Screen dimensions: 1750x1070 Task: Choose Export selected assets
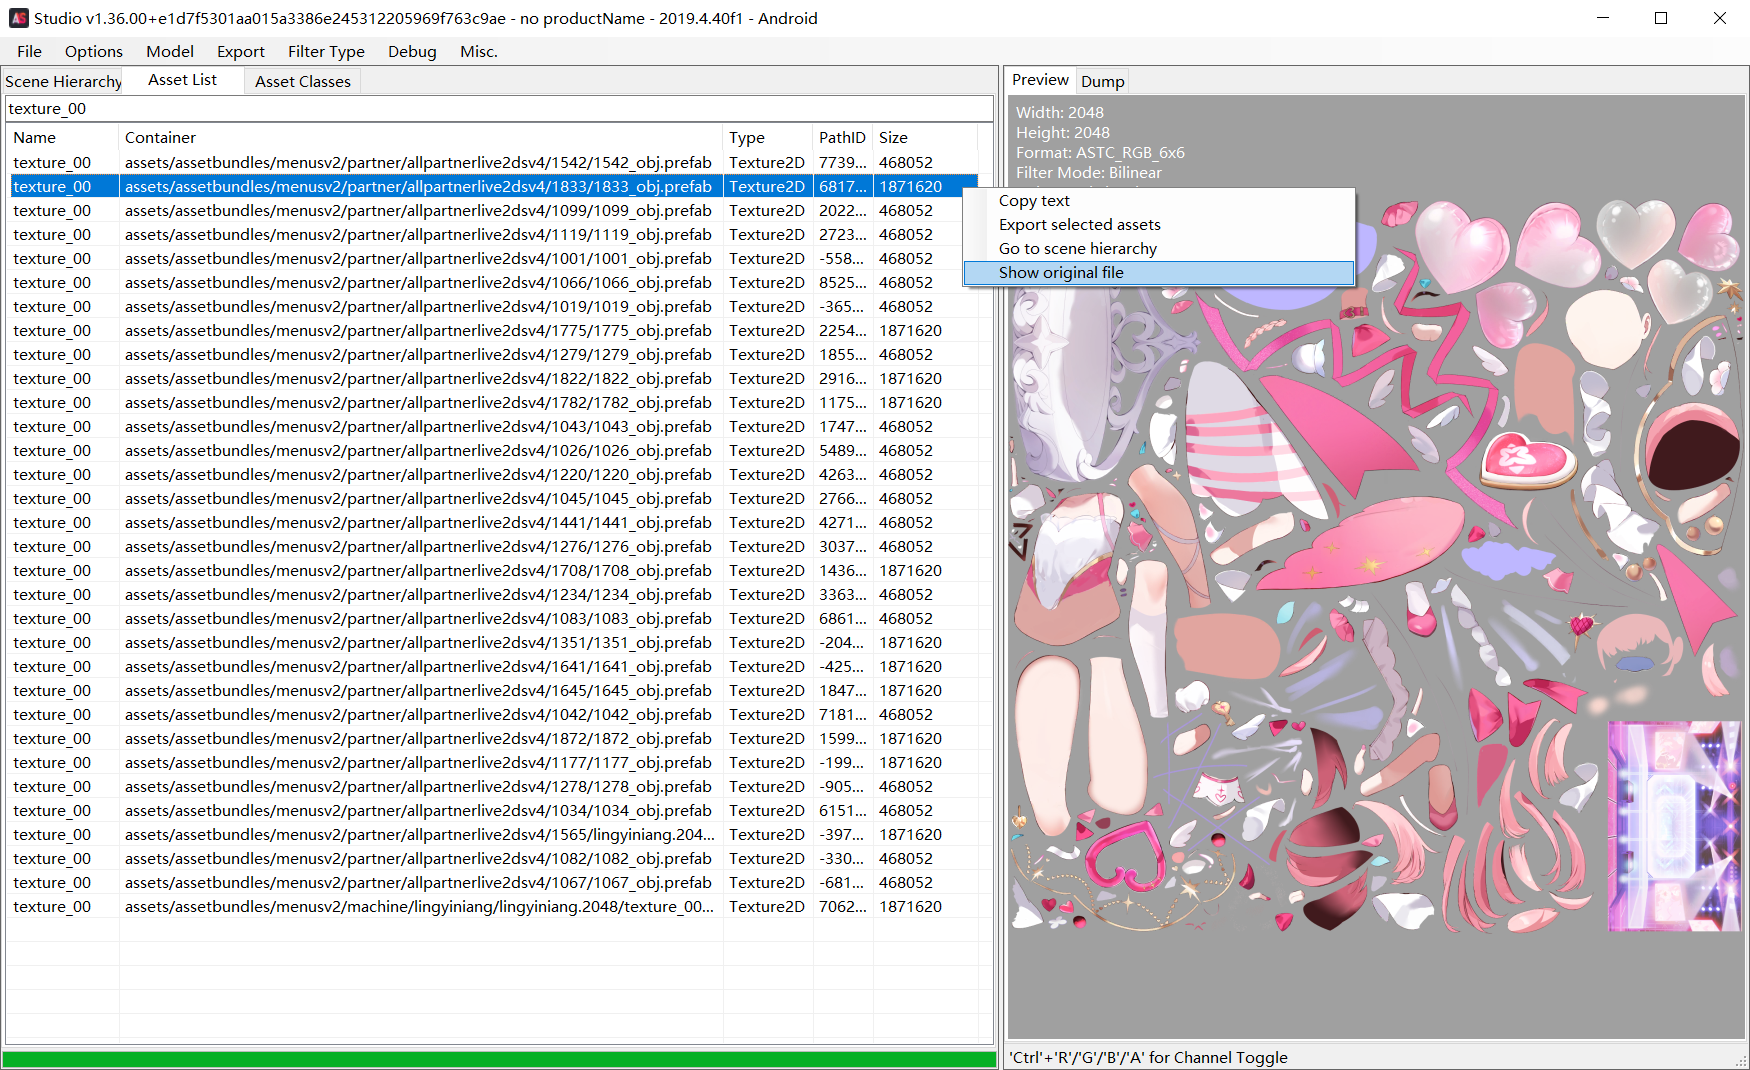pos(1159,224)
